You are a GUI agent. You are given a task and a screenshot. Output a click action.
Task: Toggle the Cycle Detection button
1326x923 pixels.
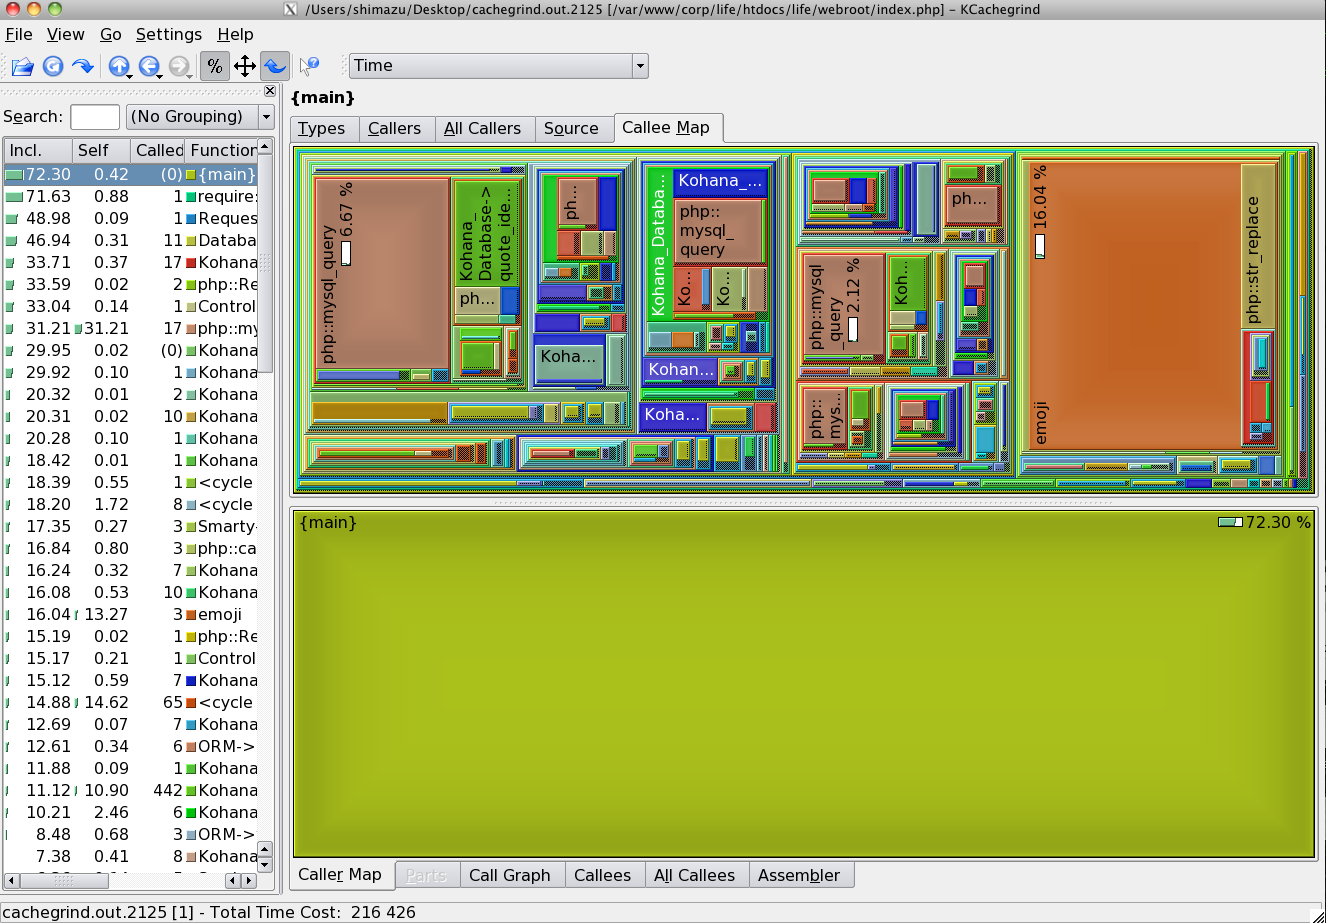pos(275,67)
